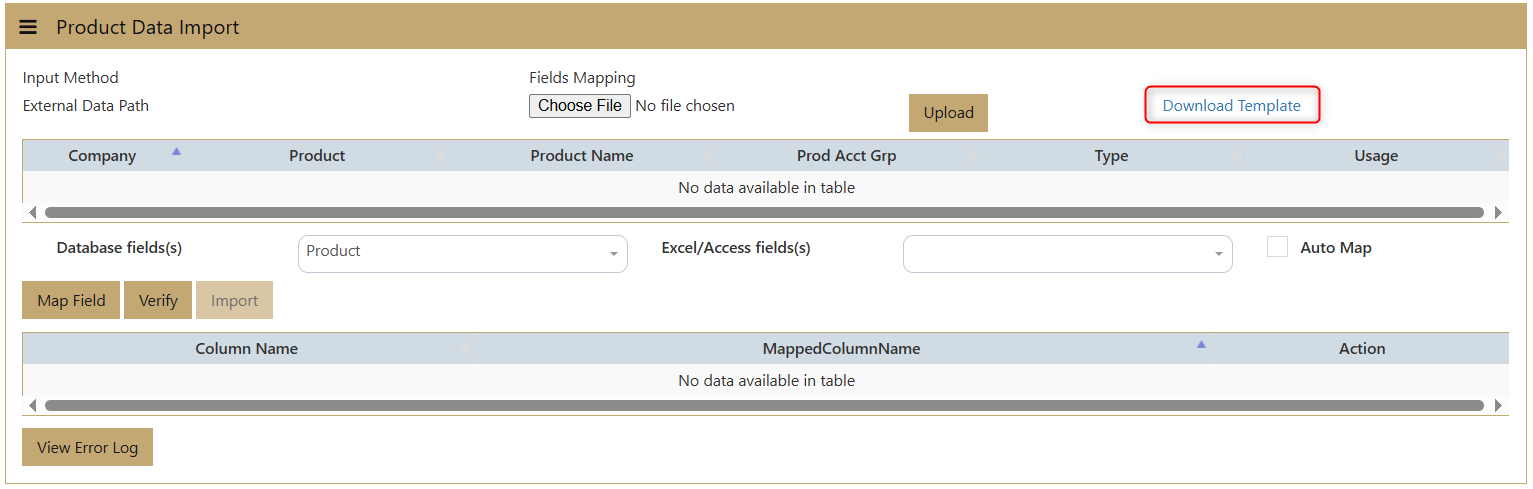
Task: Open the View Error Log button
Action: (x=87, y=448)
